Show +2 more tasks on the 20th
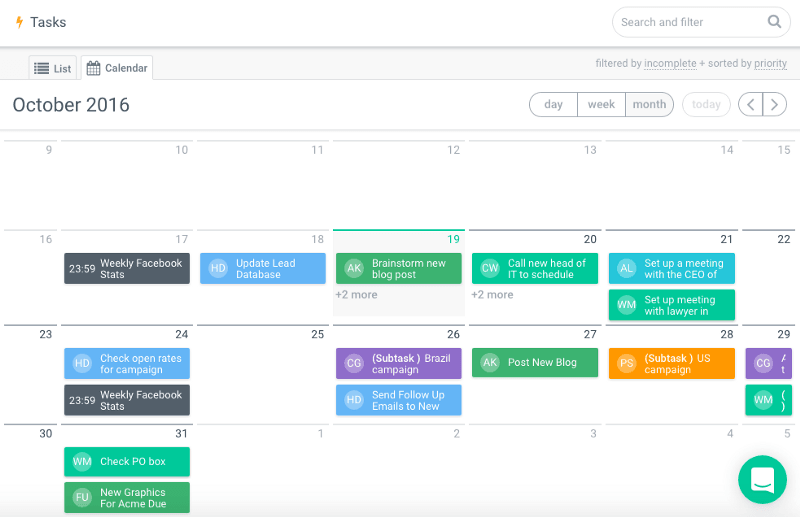 click(x=492, y=295)
